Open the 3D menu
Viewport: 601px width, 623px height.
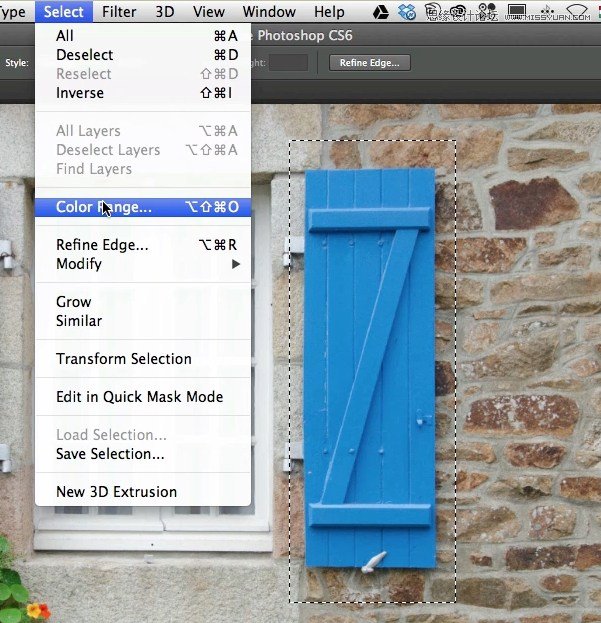165,12
